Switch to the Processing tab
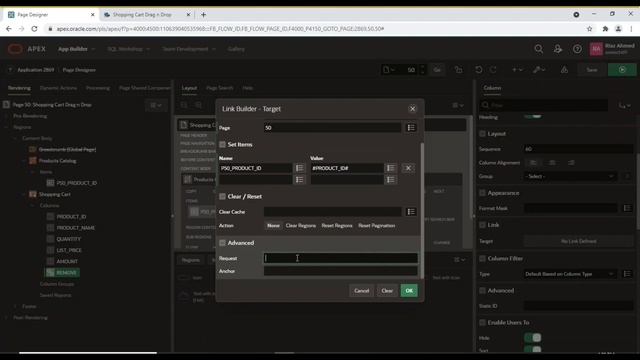This screenshot has height=360, width=640. [x=98, y=88]
